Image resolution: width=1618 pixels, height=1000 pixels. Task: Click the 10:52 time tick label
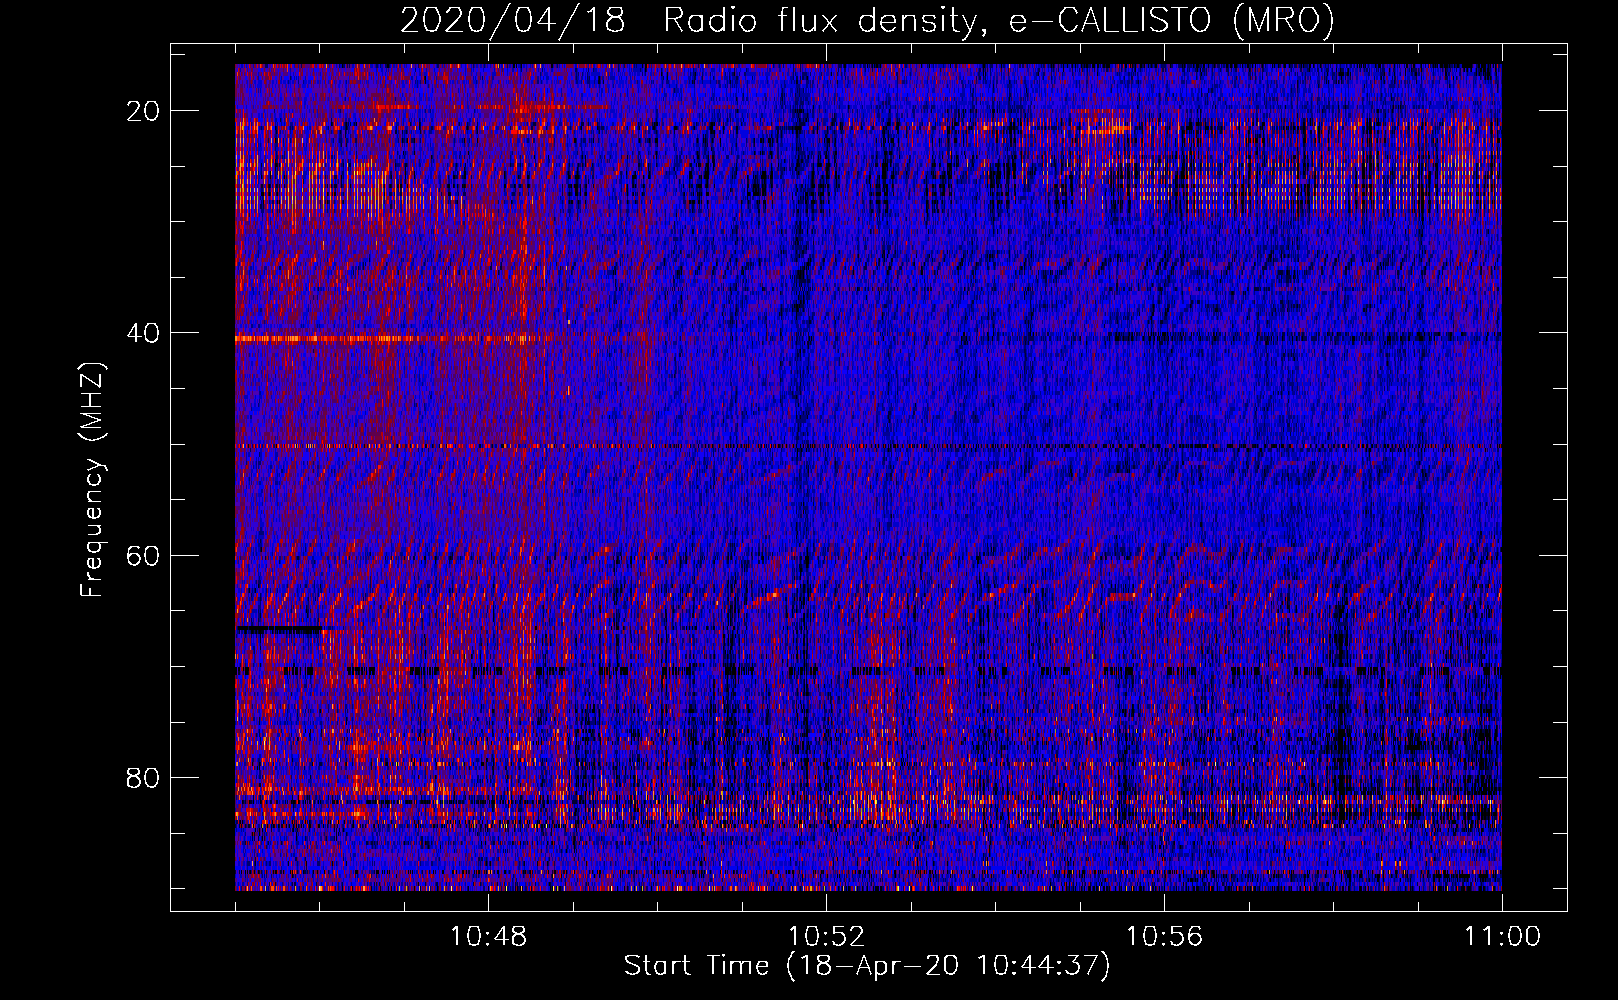pyautogui.click(x=826, y=937)
